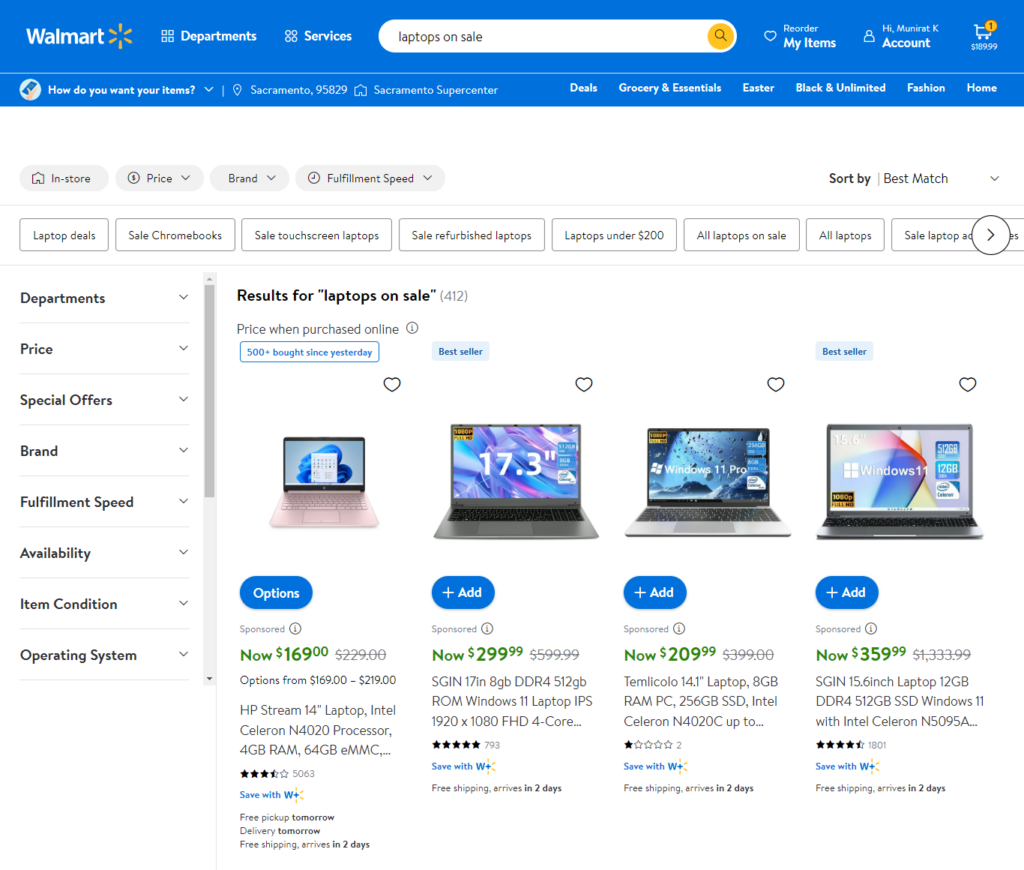The height and width of the screenshot is (870, 1024).
Task: Click the 'How do you want your items' icon
Action: point(30,89)
